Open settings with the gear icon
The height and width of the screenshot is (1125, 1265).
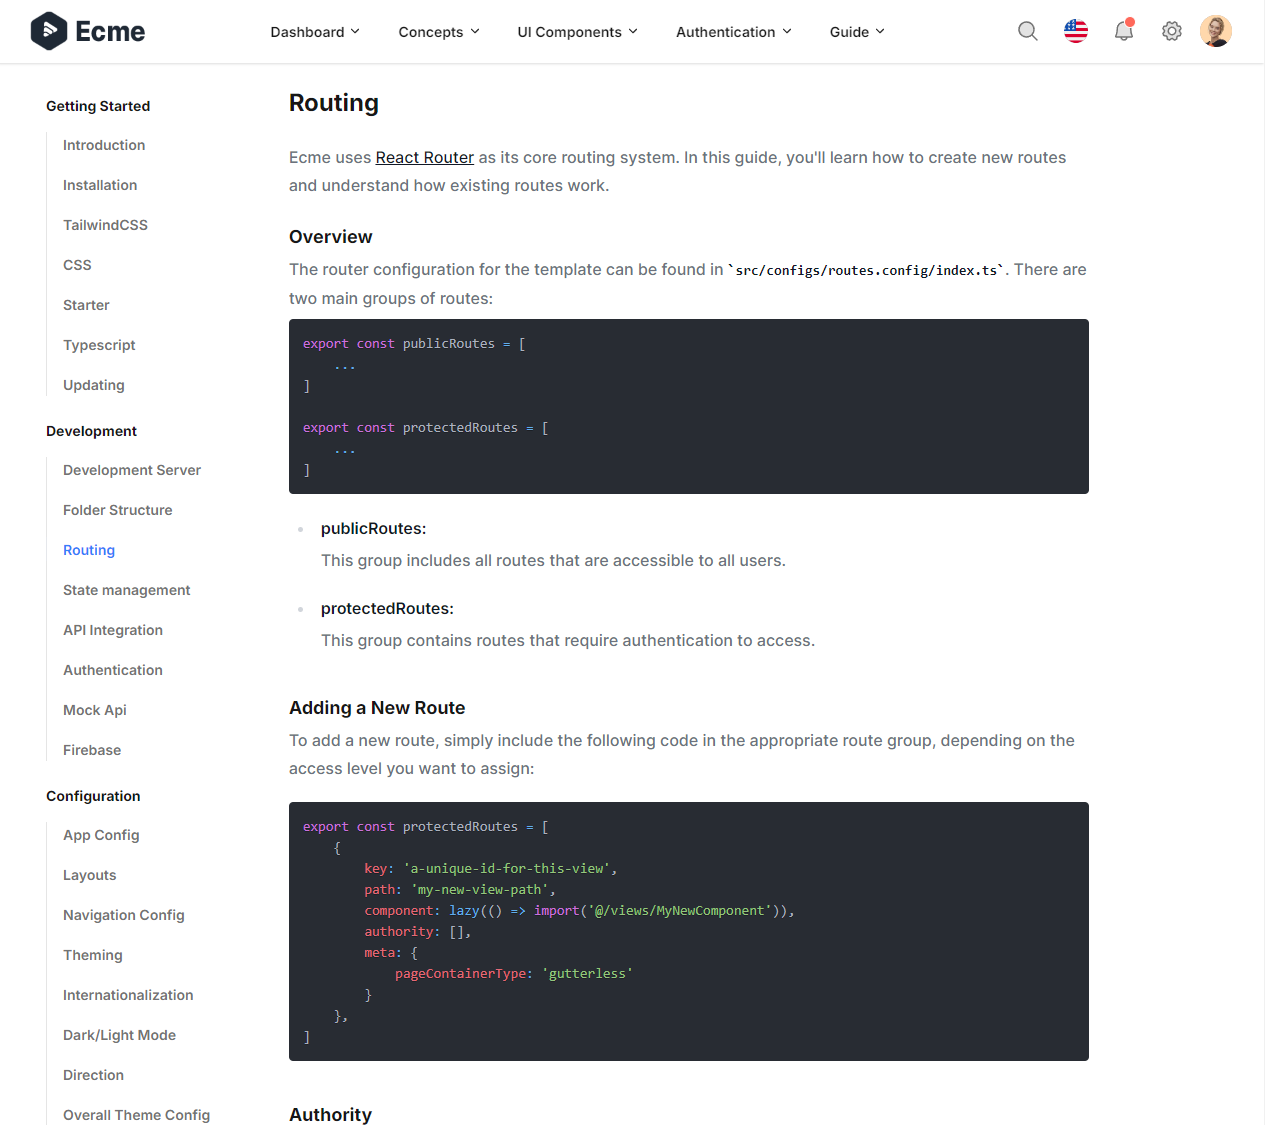1171,31
